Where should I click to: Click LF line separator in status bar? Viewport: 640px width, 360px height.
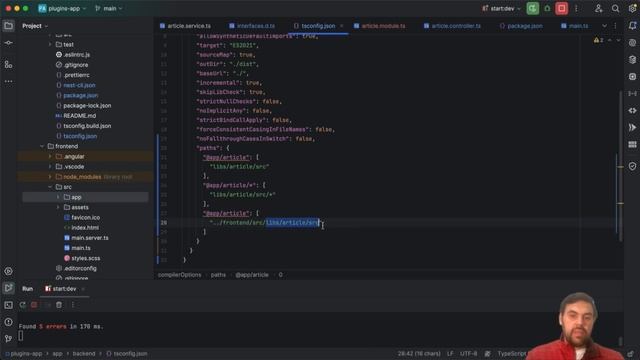[x=450, y=353]
